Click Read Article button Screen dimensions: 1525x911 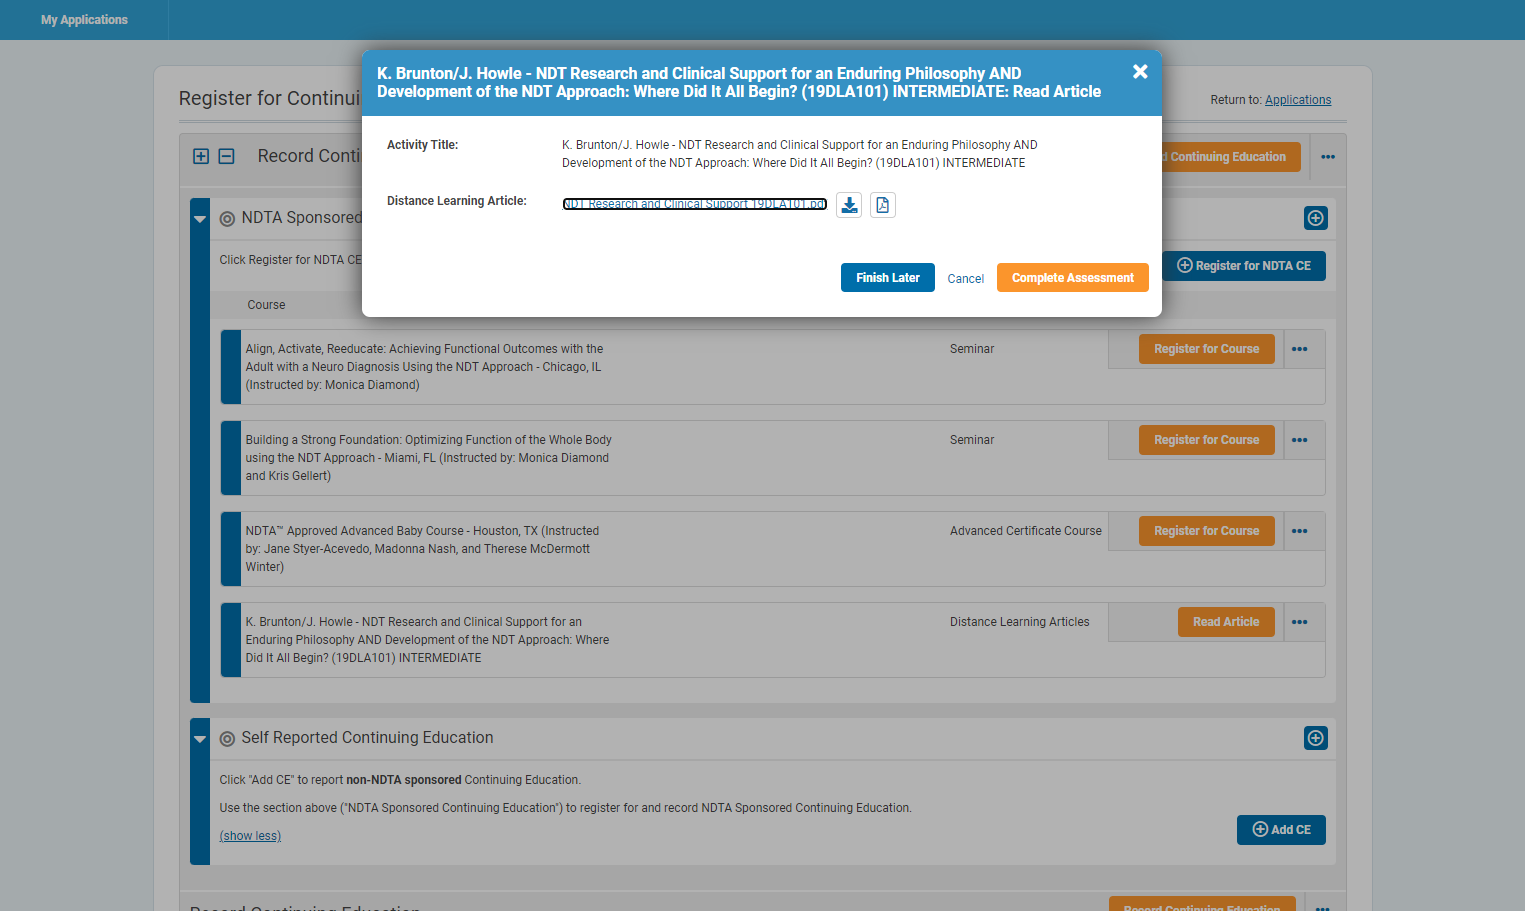(x=1226, y=622)
